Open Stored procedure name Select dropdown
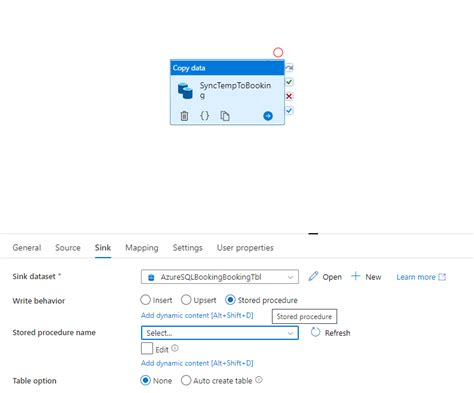The width and height of the screenshot is (474, 393). [220, 333]
